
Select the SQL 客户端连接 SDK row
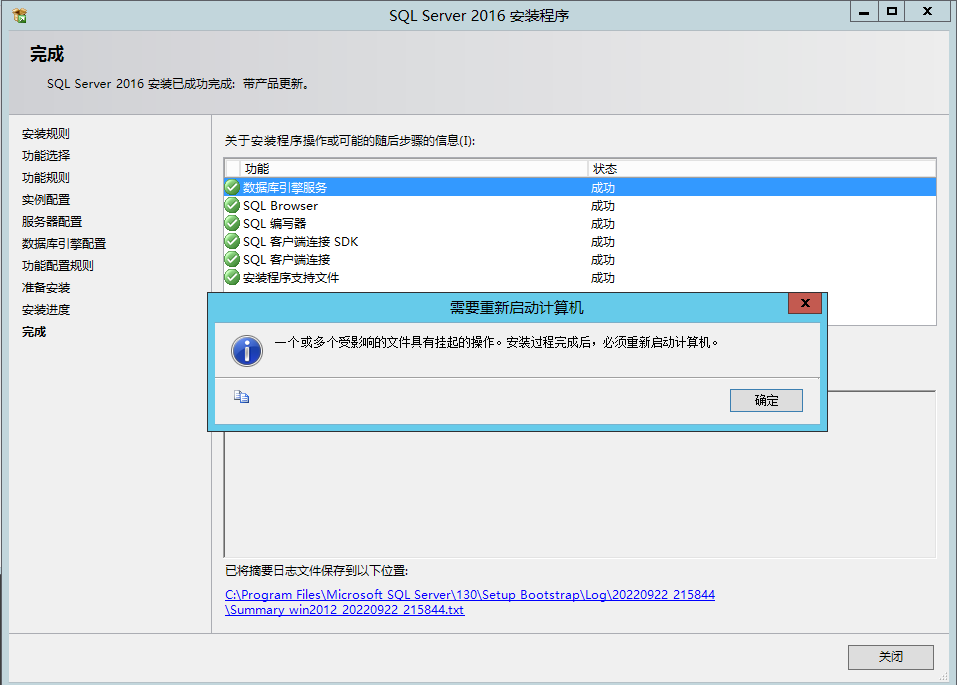pos(580,241)
